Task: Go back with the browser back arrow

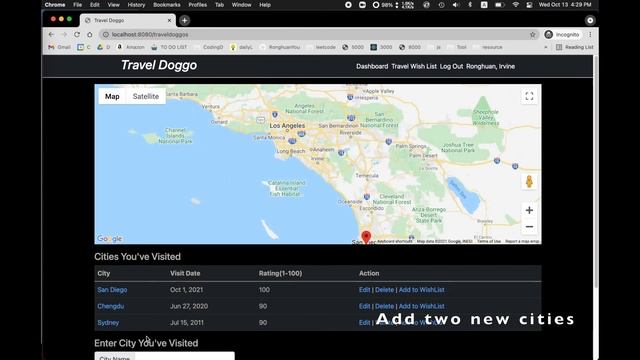Action: click(x=51, y=35)
